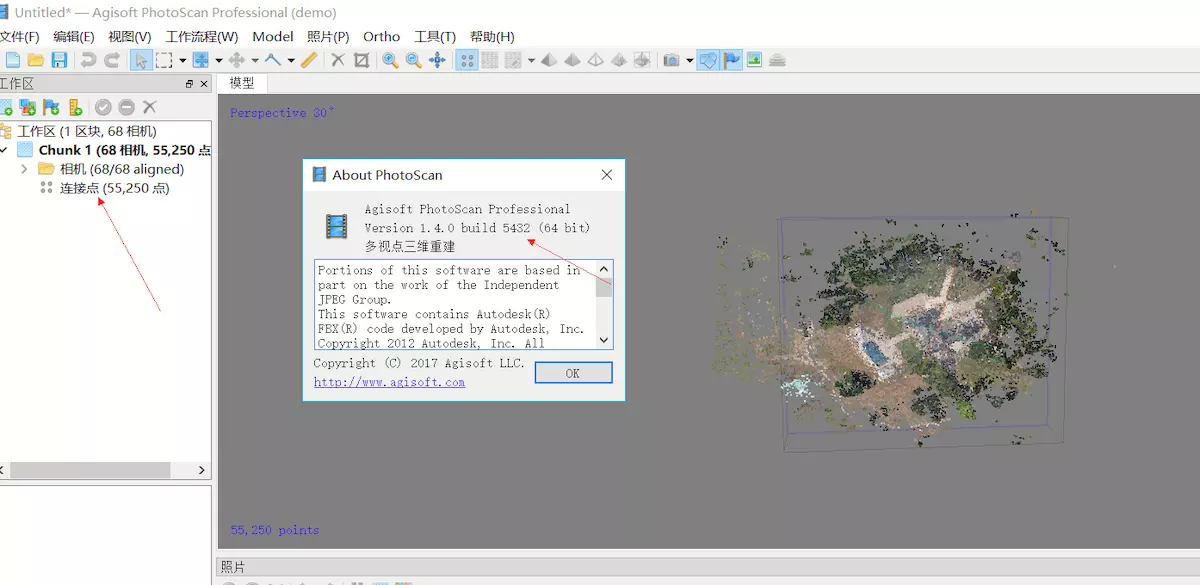Select the Navigation arrow tool
This screenshot has width=1200, height=585.
point(141,60)
